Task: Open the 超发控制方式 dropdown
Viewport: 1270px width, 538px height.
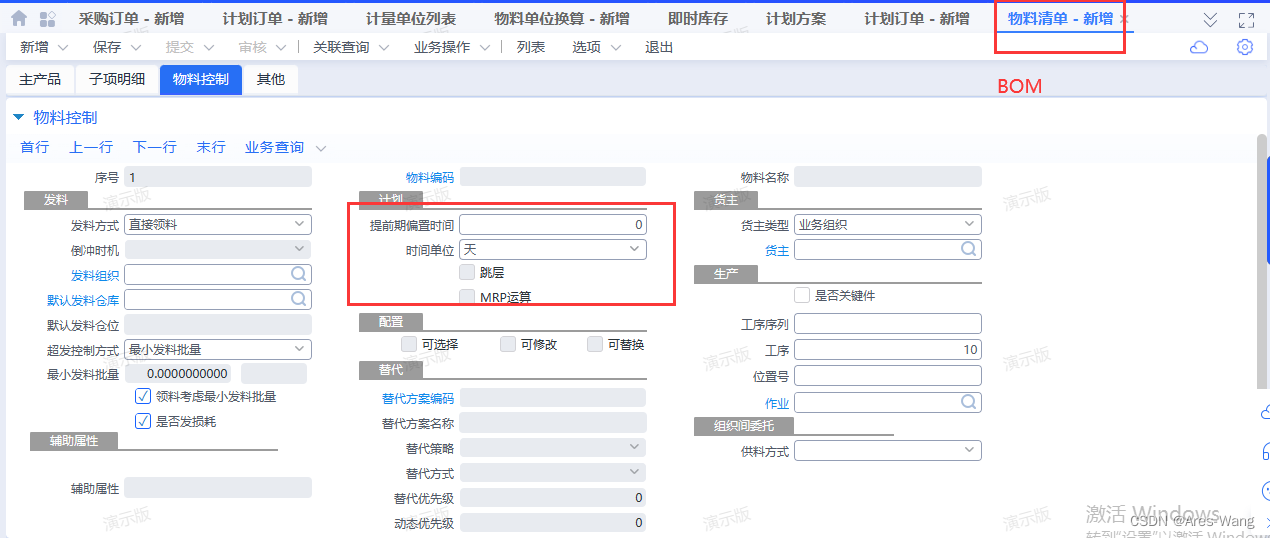Action: click(218, 349)
